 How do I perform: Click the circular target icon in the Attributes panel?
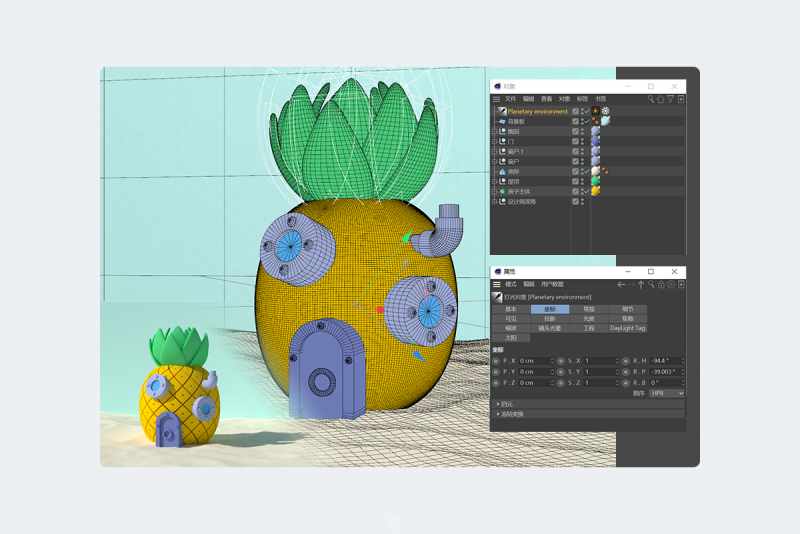[671, 285]
